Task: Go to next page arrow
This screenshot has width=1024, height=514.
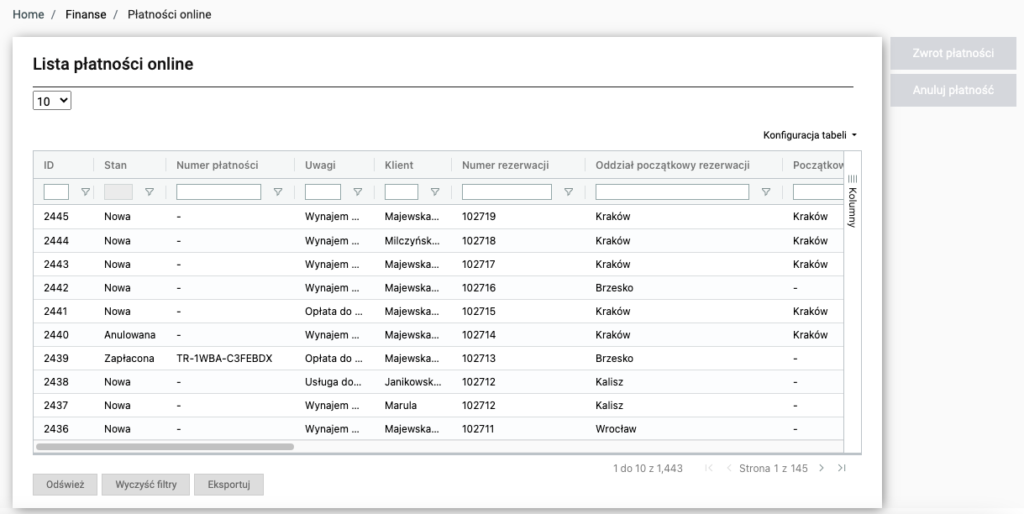Action: click(821, 468)
